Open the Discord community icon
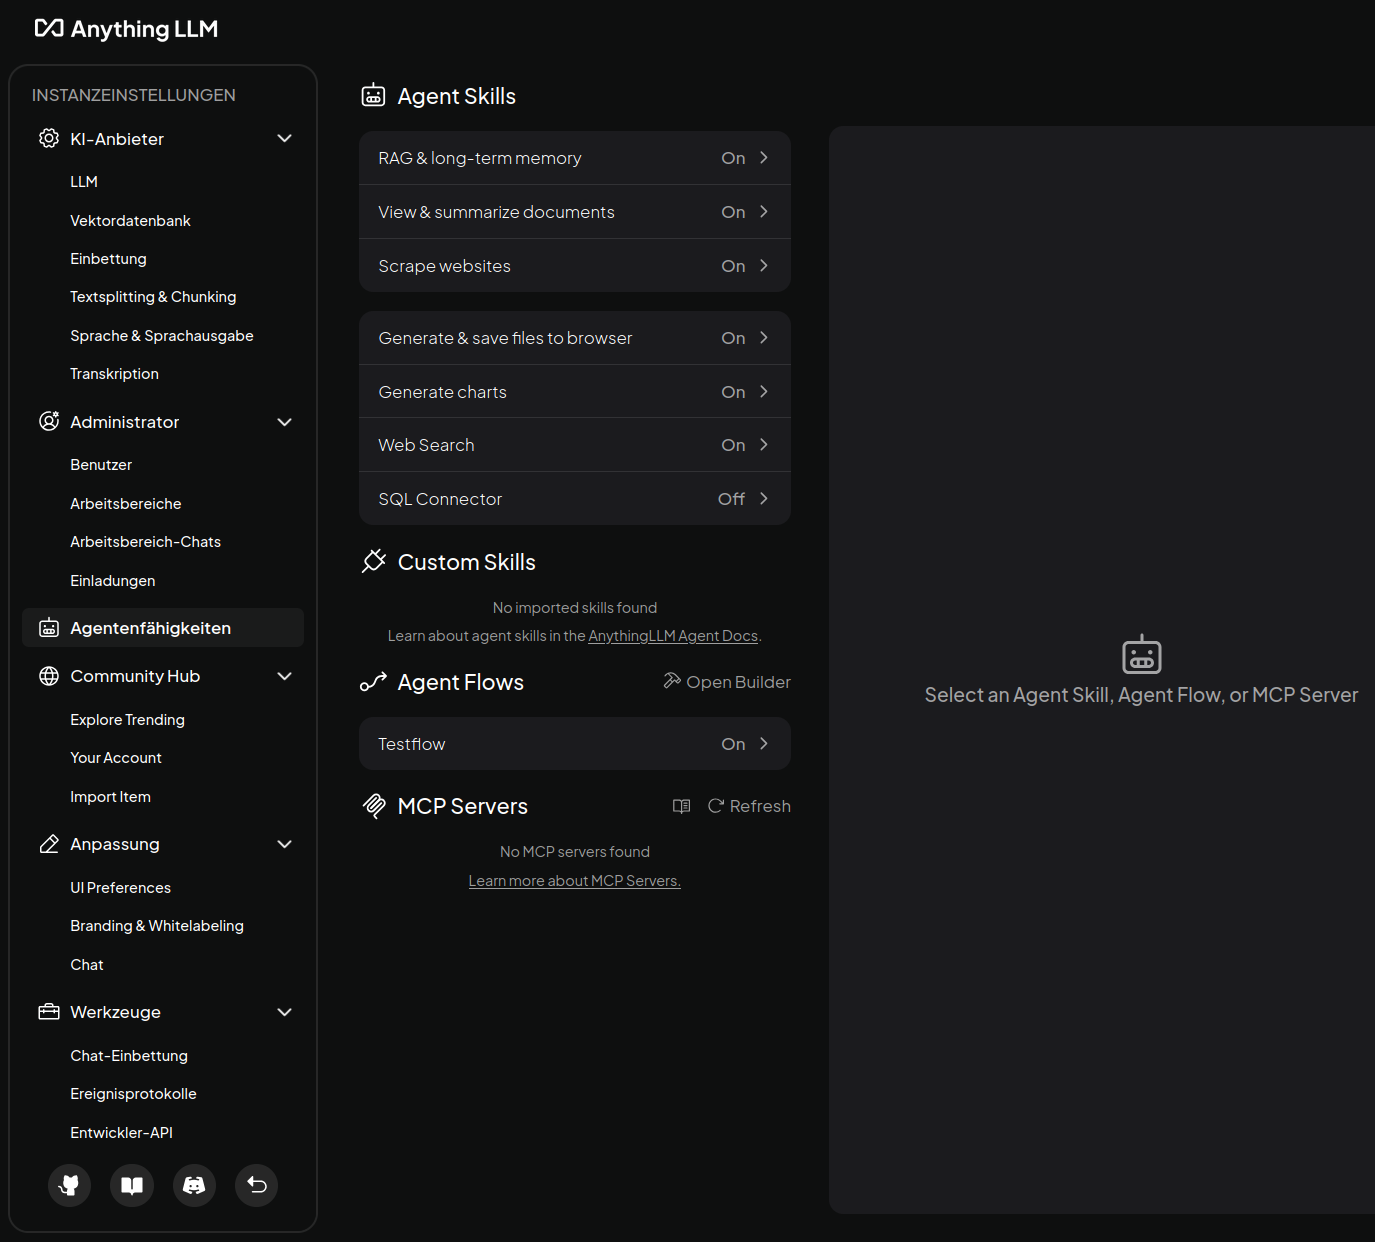The image size is (1375, 1242). tap(194, 1185)
